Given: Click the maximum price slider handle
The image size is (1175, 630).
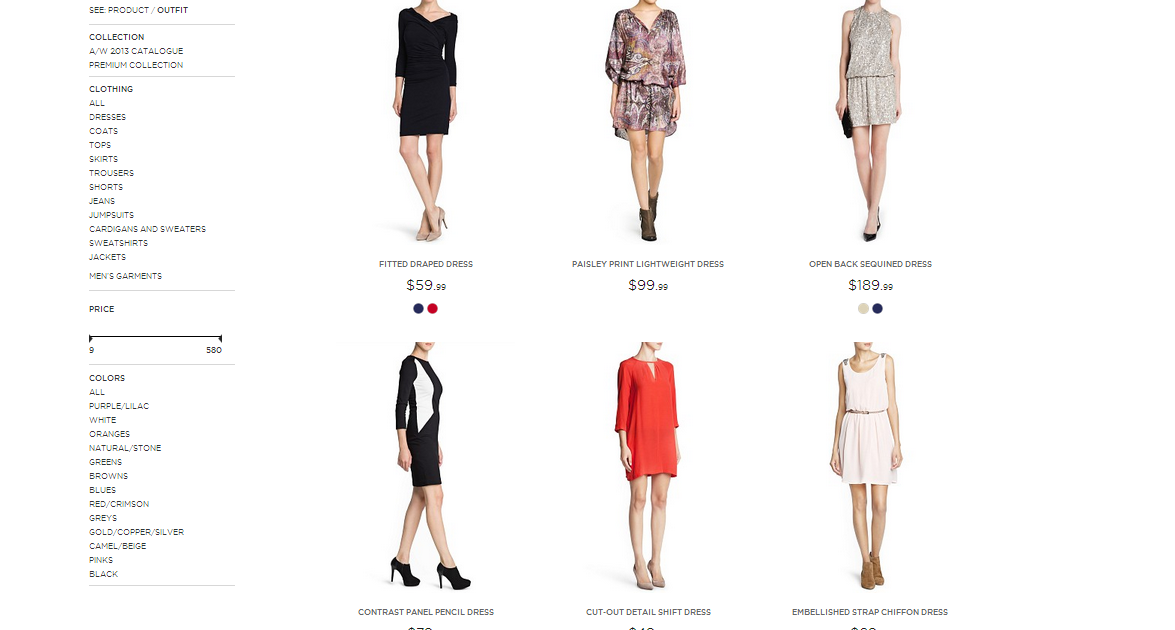Looking at the screenshot, I should (x=220, y=339).
